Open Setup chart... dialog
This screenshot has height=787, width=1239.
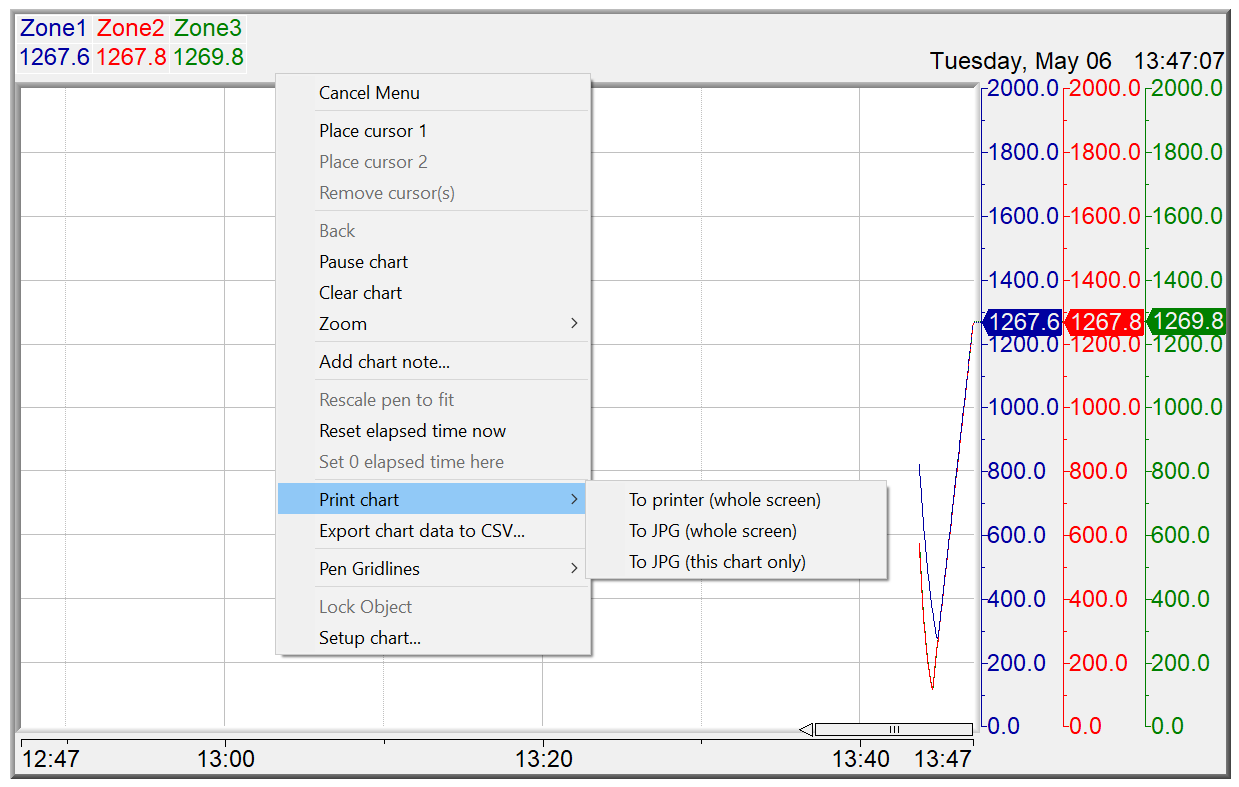click(369, 638)
